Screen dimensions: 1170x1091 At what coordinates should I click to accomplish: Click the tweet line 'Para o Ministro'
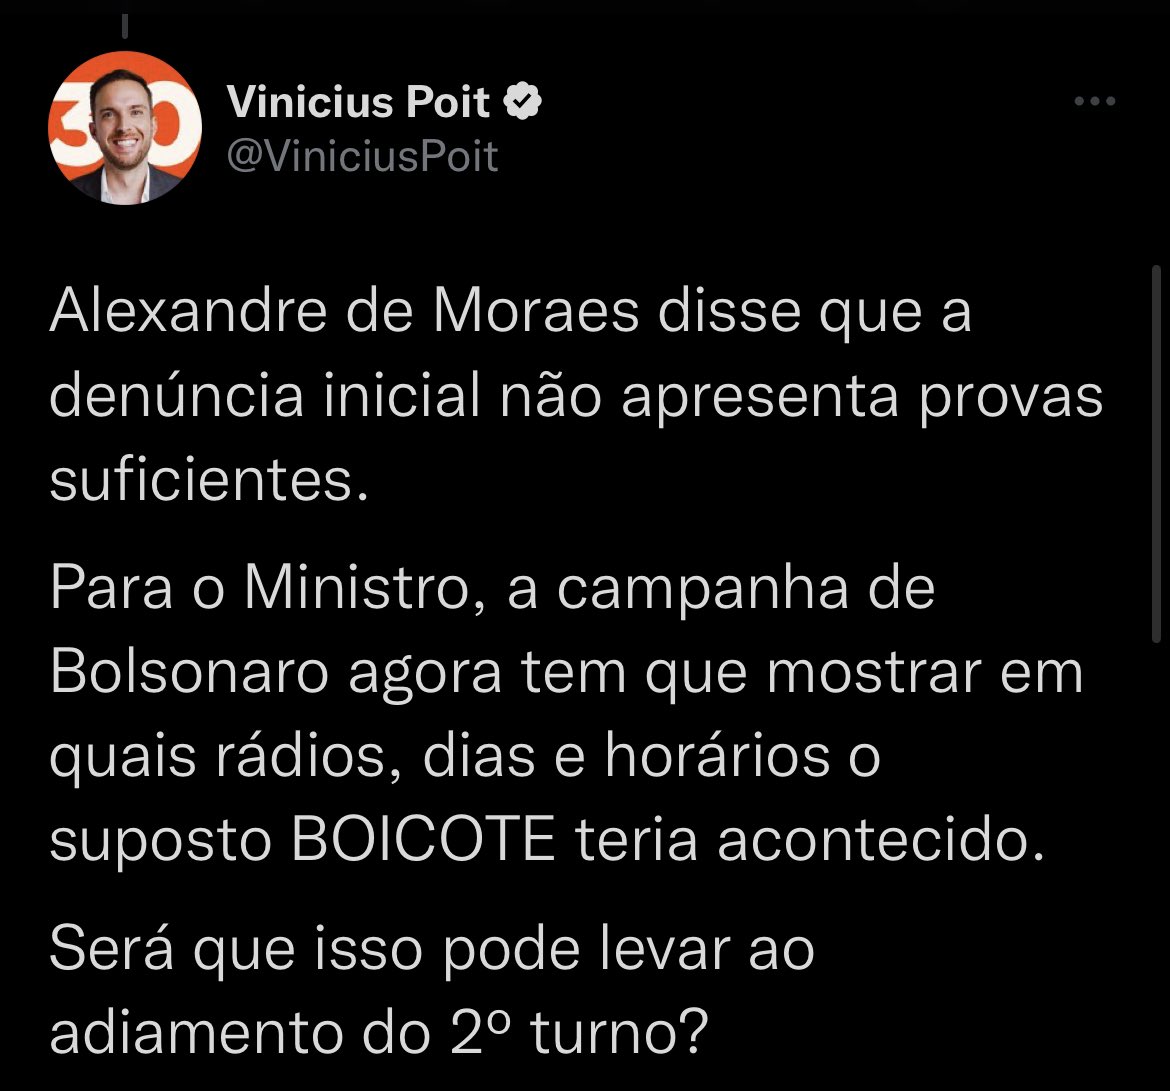492,589
